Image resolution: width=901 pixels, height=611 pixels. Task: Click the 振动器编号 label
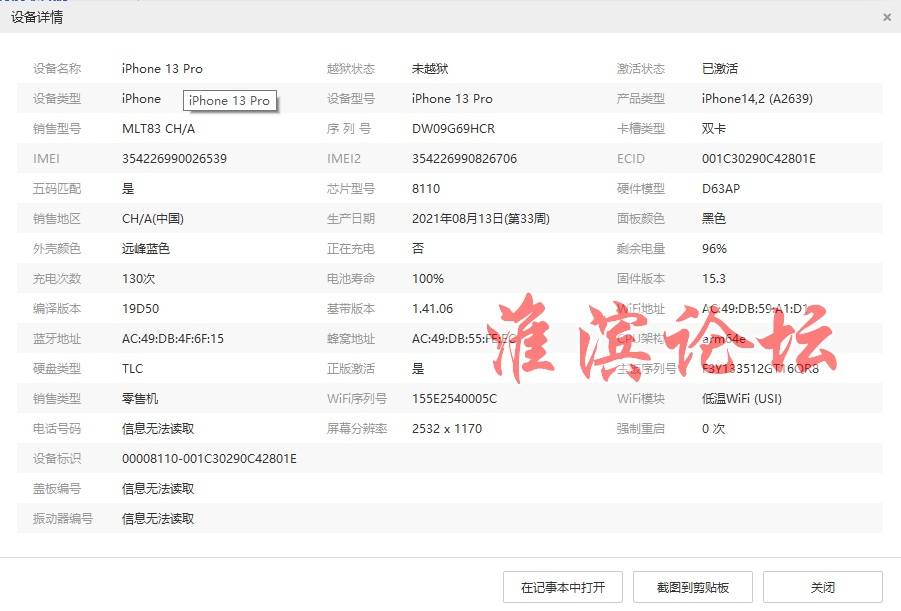pyautogui.click(x=63, y=518)
